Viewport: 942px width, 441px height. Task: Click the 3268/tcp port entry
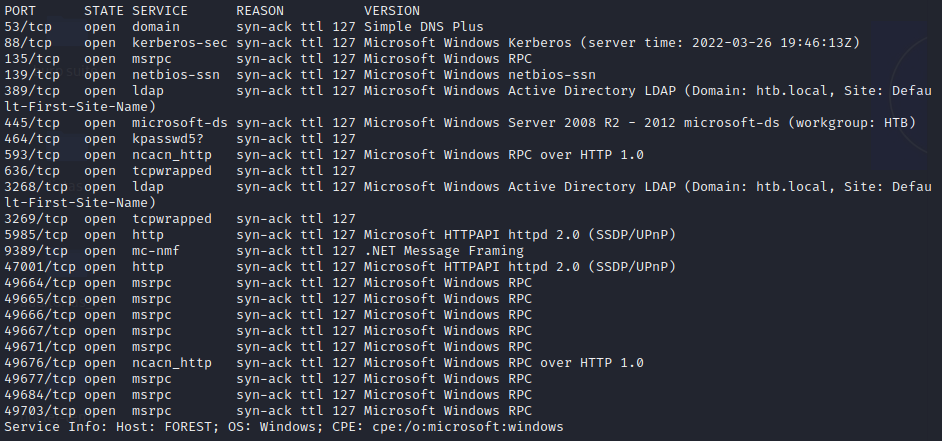[x=37, y=186]
